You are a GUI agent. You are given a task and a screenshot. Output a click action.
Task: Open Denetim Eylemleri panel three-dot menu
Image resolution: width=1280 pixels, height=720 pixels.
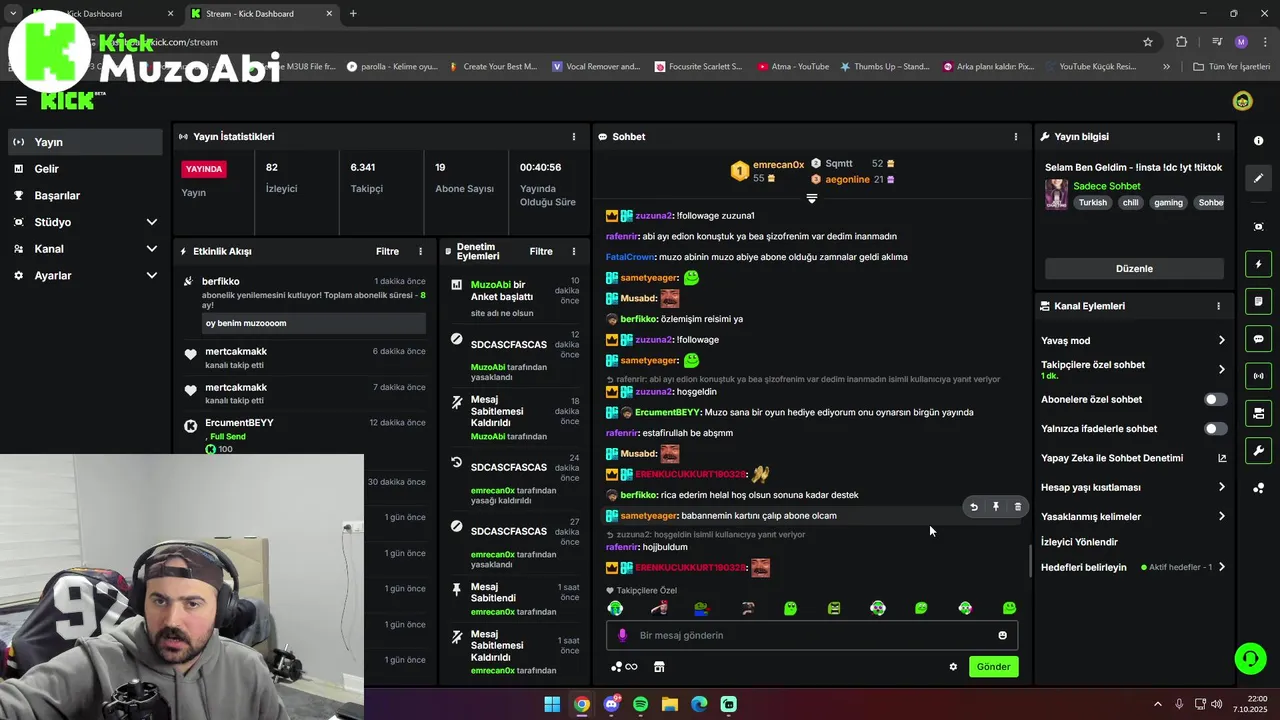(574, 252)
